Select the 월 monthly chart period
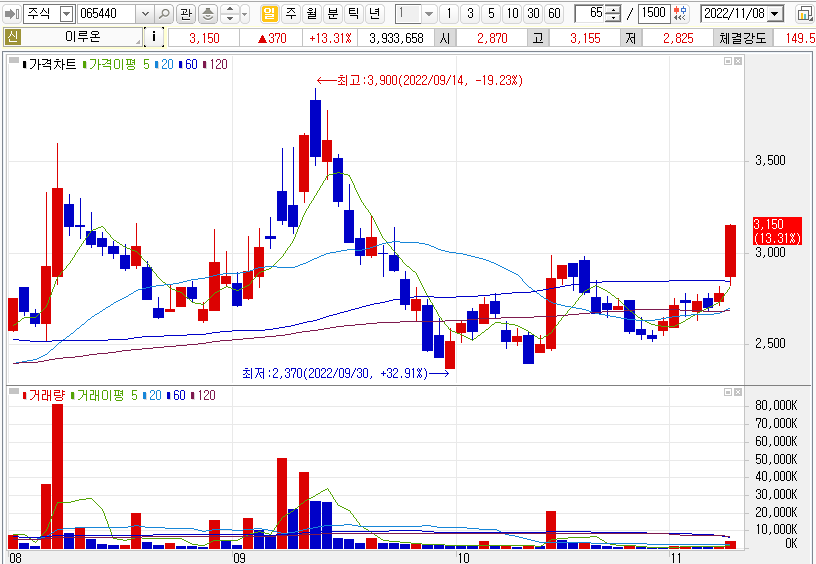The width and height of the screenshot is (816, 564). pos(311,14)
